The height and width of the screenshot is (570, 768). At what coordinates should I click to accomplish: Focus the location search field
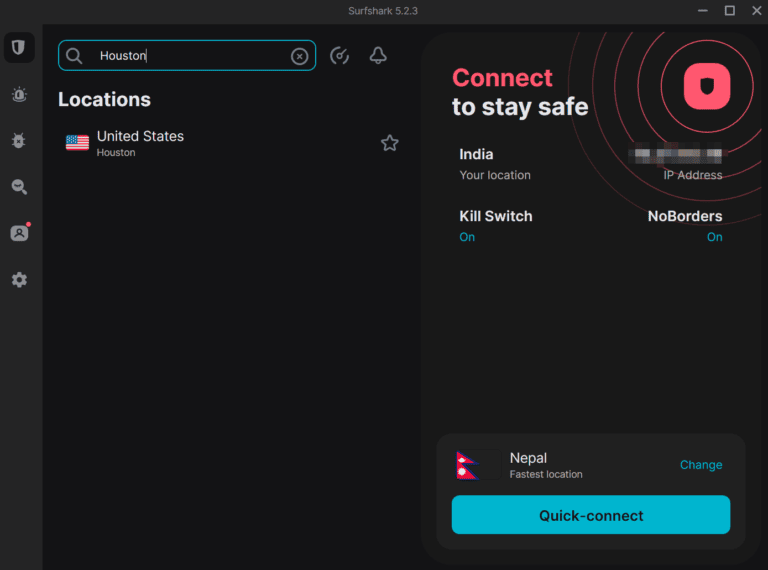187,56
